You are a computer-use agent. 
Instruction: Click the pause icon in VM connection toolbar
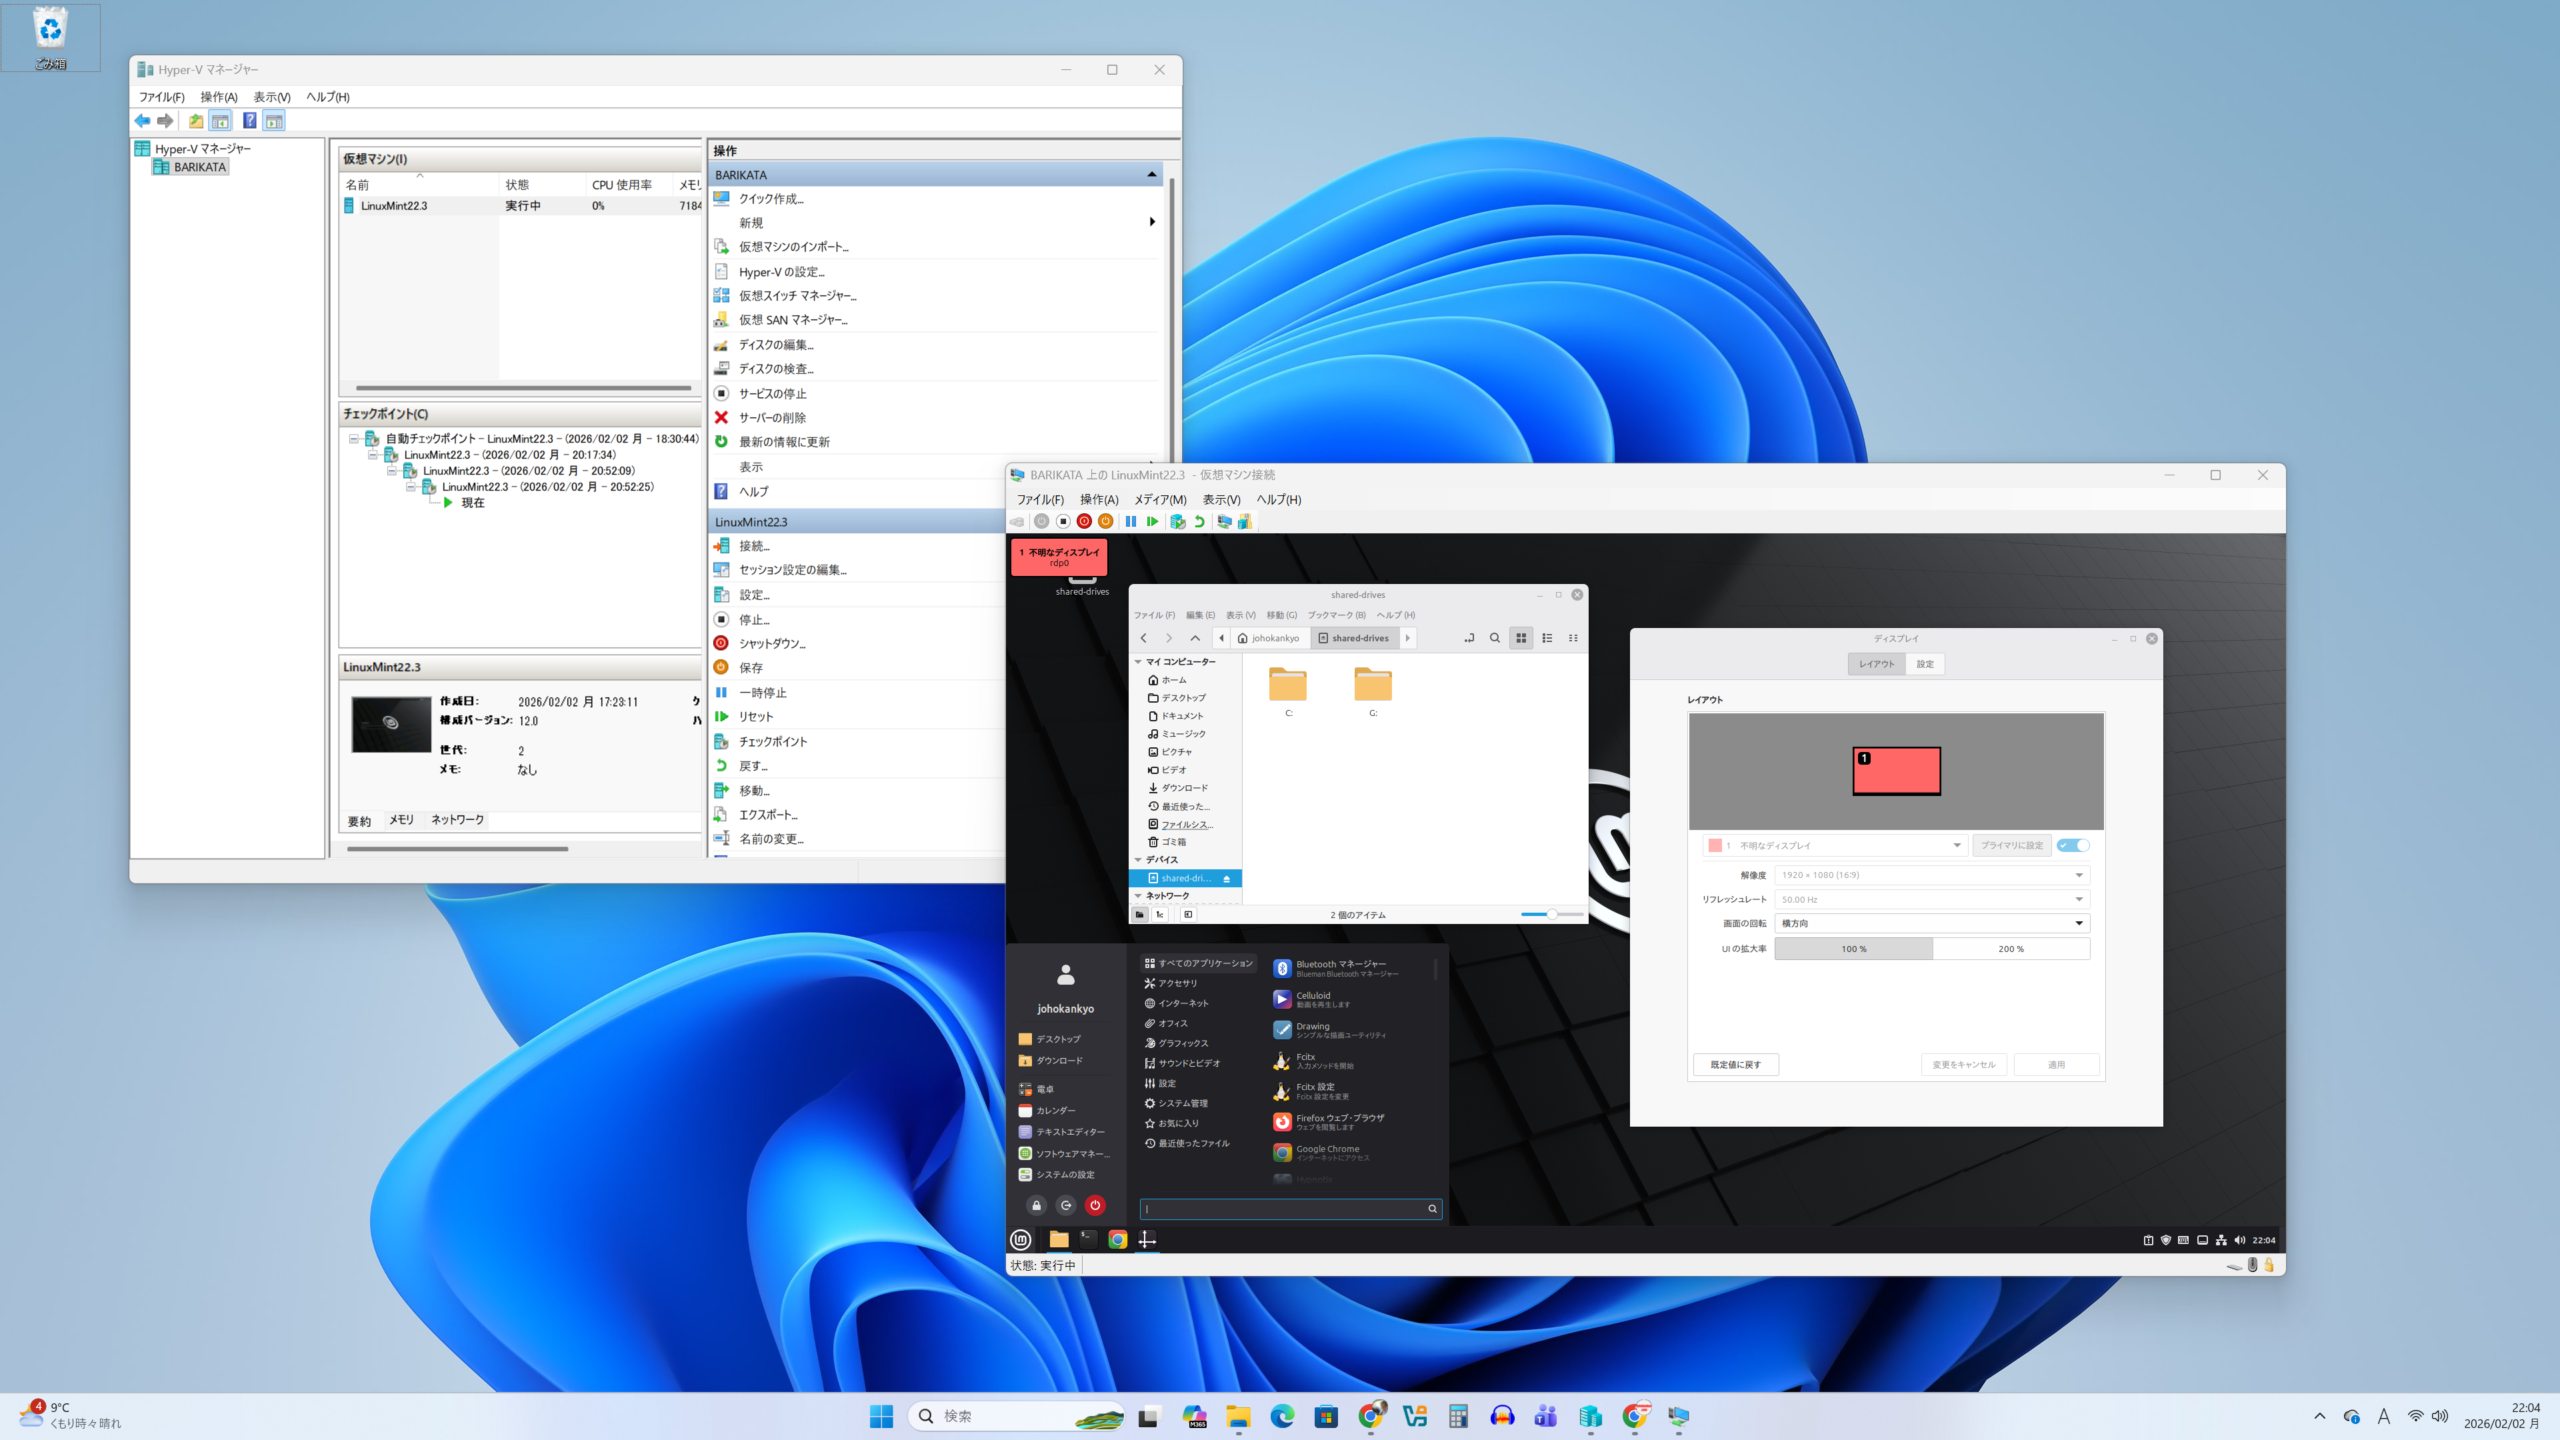pyautogui.click(x=1131, y=521)
